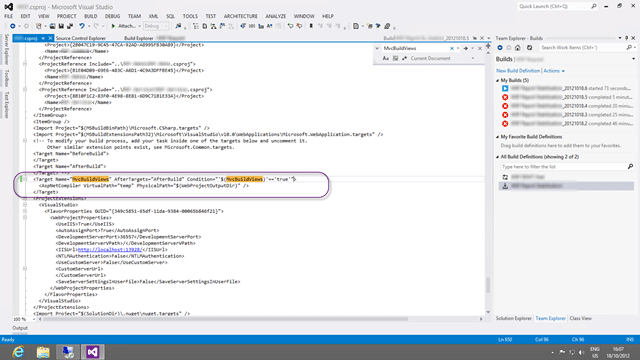Collapse the MvcBuildViews Target node
Screen dimensions: 640x360
25,179
